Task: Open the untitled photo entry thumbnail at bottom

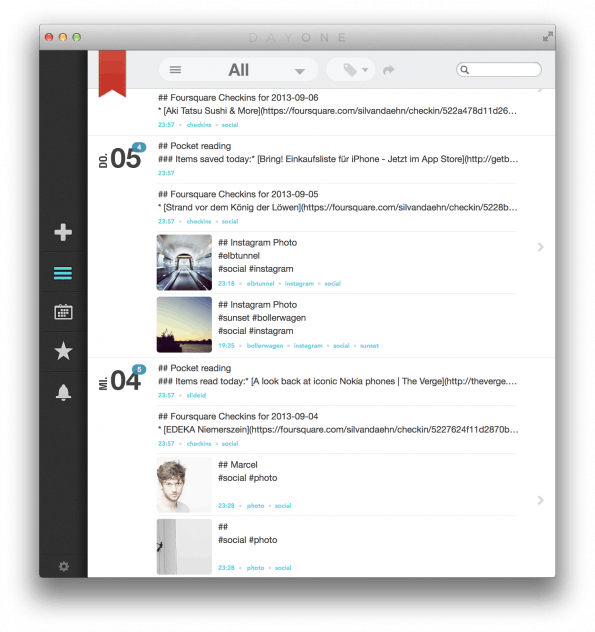Action: pos(184,547)
